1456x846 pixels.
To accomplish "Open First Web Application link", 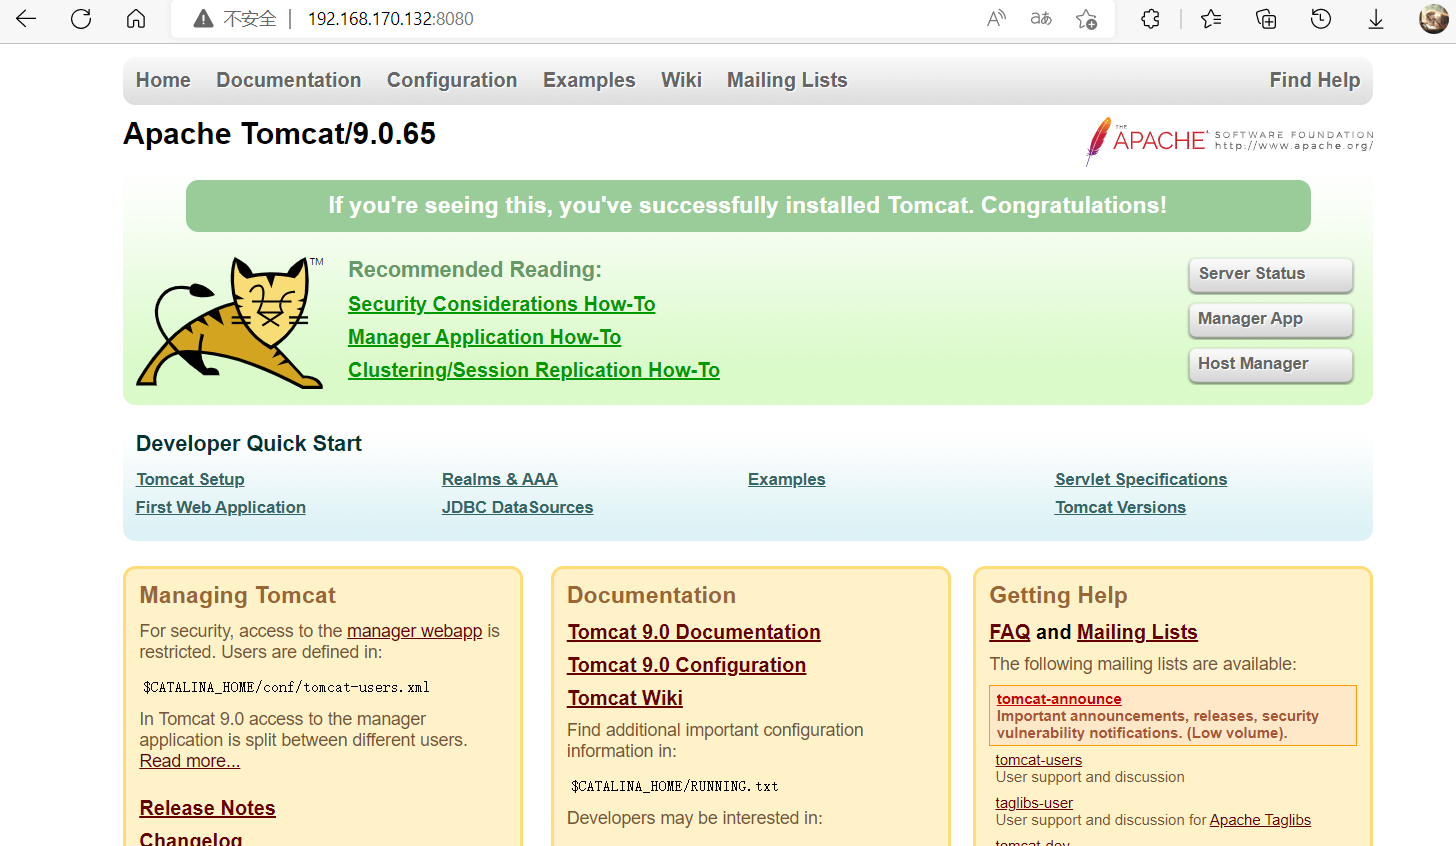I will pyautogui.click(x=221, y=507).
